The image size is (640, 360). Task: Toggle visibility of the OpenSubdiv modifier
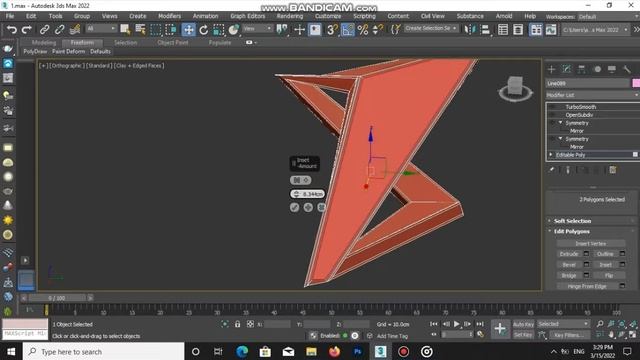552,115
